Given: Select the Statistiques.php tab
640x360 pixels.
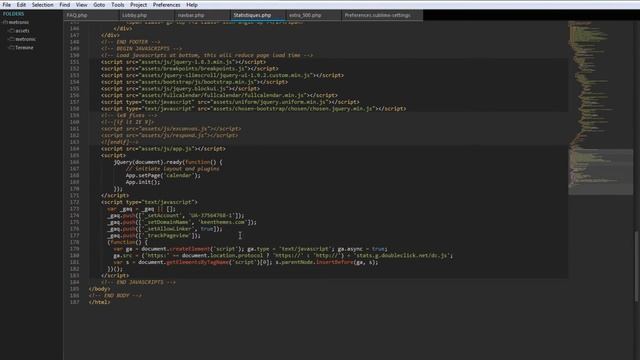Looking at the screenshot, I should [258, 15].
